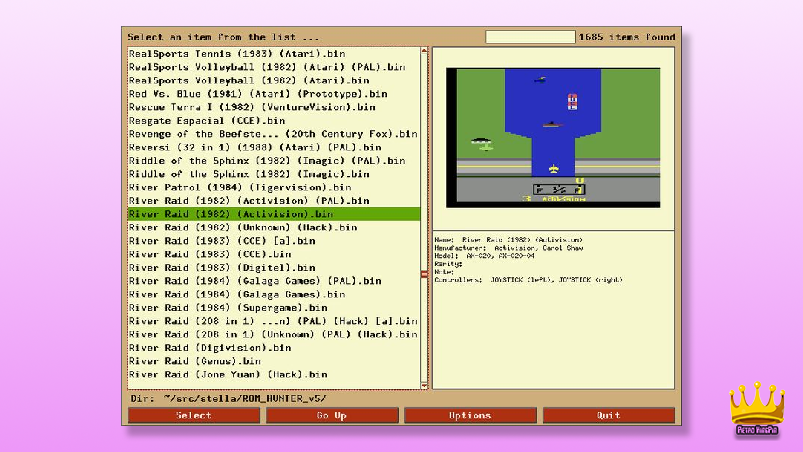Image resolution: width=803 pixels, height=452 pixels.
Task: Select River Raid (Jone Yuan) (Hack).bin
Action: [x=274, y=374]
